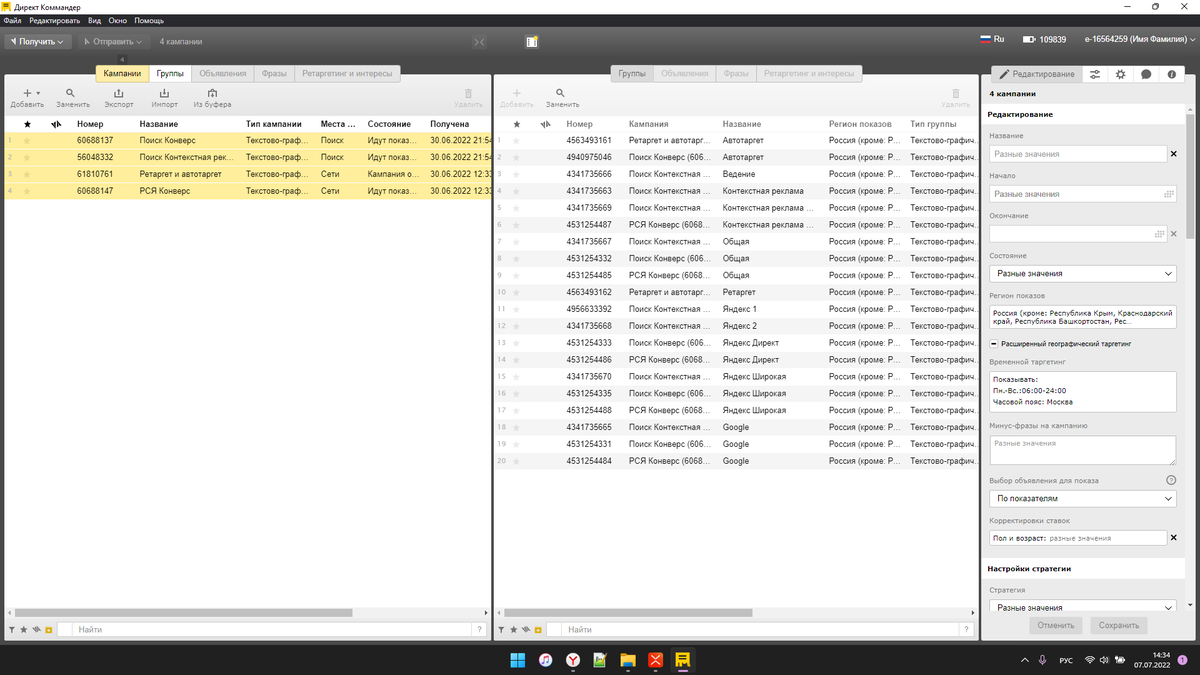Open the Состояние dropdown

[x=1083, y=273]
